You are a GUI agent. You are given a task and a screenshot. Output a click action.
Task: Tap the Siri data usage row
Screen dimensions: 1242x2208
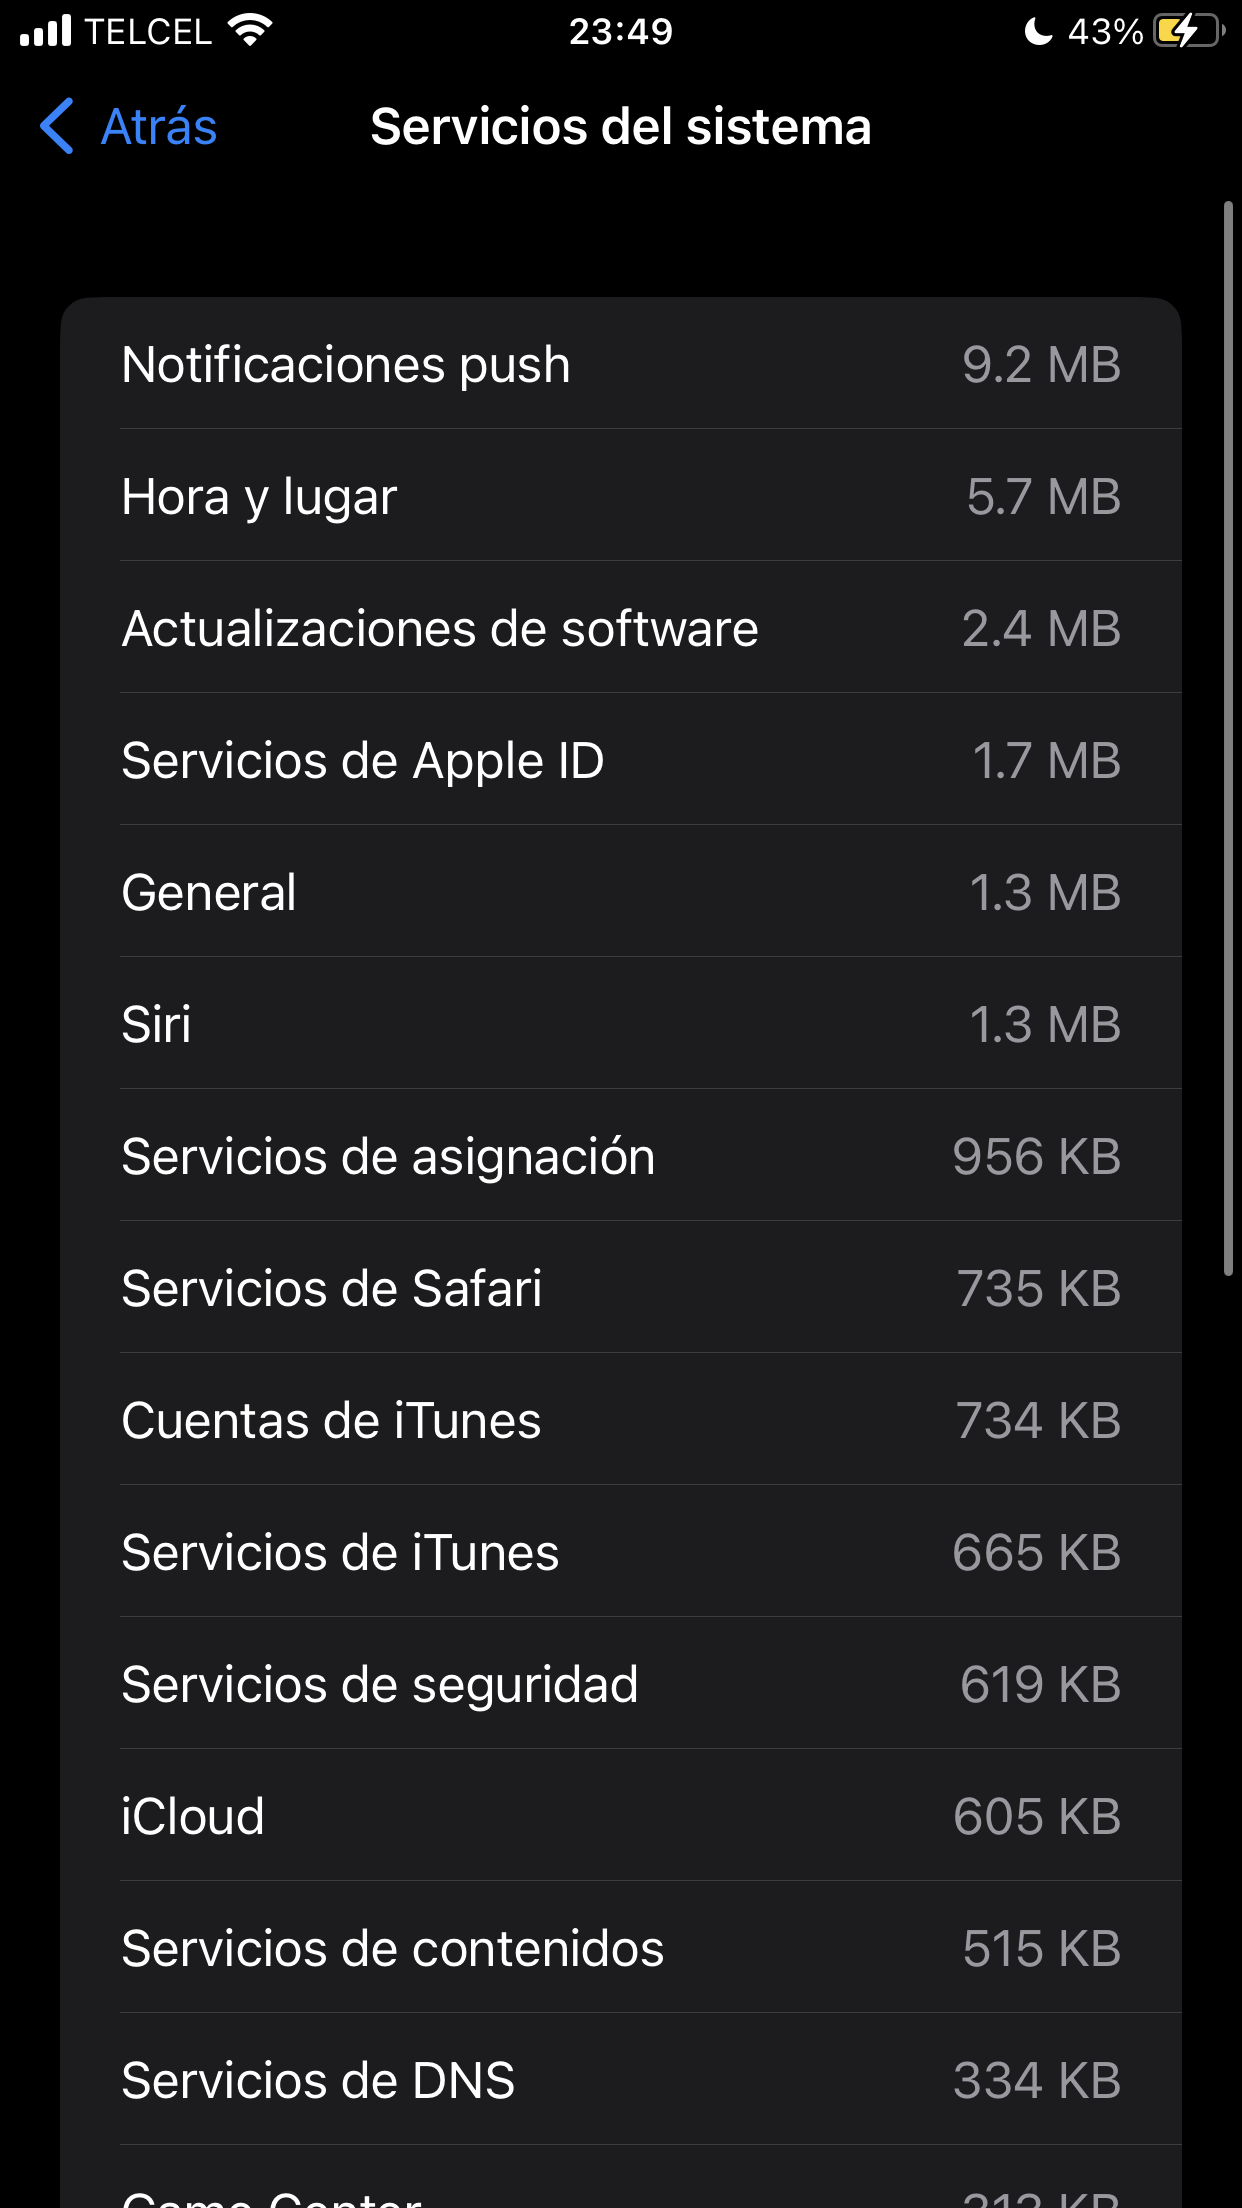point(620,1024)
